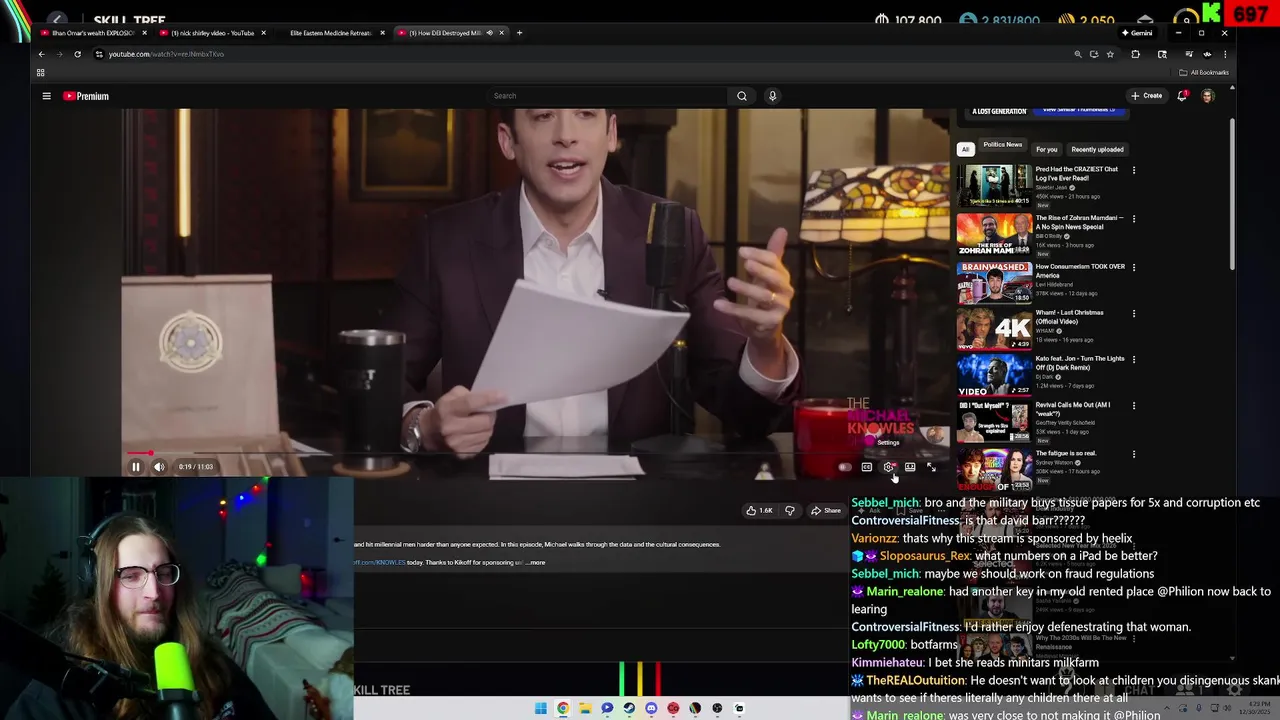The image size is (1280, 720).
Task: Open the browser Extensions puzzle icon
Action: pos(1135,54)
